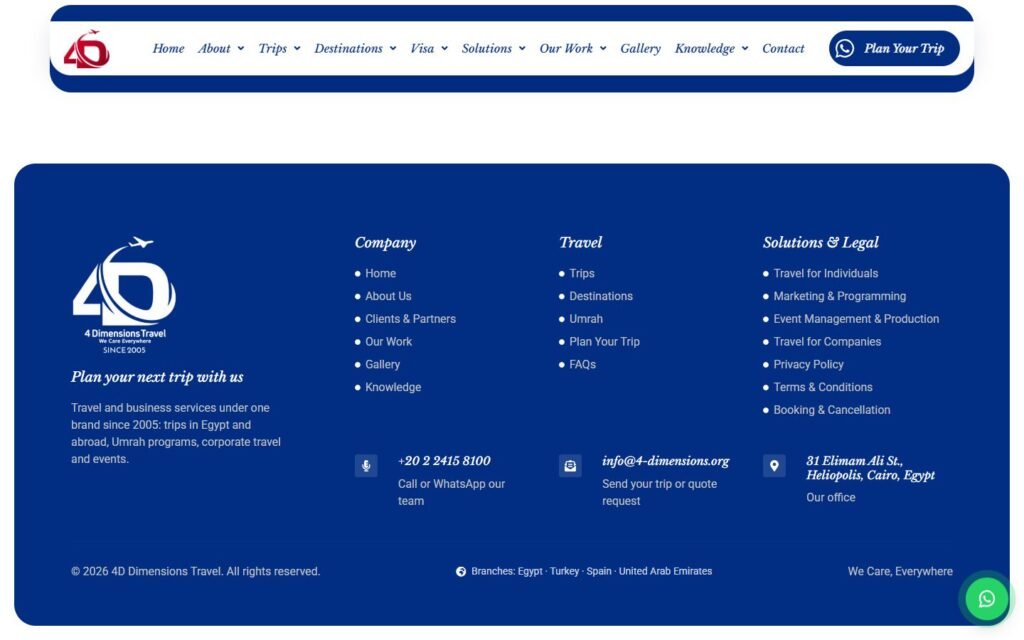This screenshot has height=640, width=1024.
Task: Select Solutions in the top navigation
Action: pos(487,48)
